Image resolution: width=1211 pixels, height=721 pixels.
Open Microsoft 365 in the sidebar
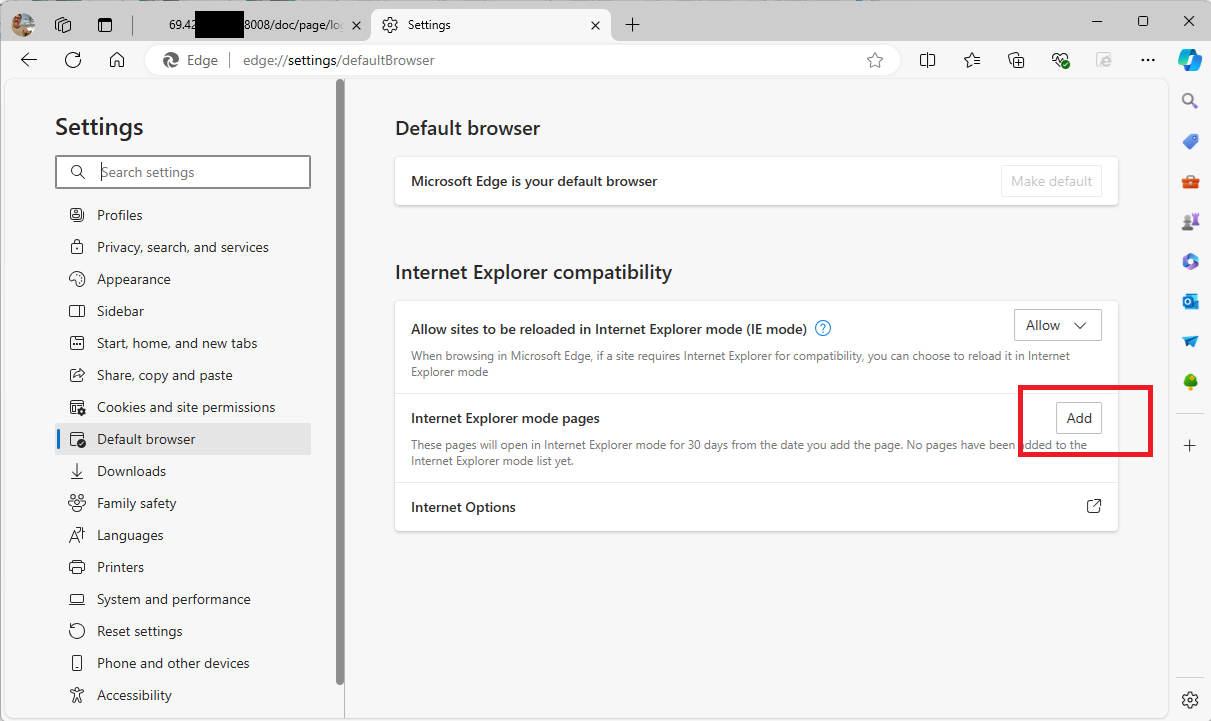tap(1190, 261)
